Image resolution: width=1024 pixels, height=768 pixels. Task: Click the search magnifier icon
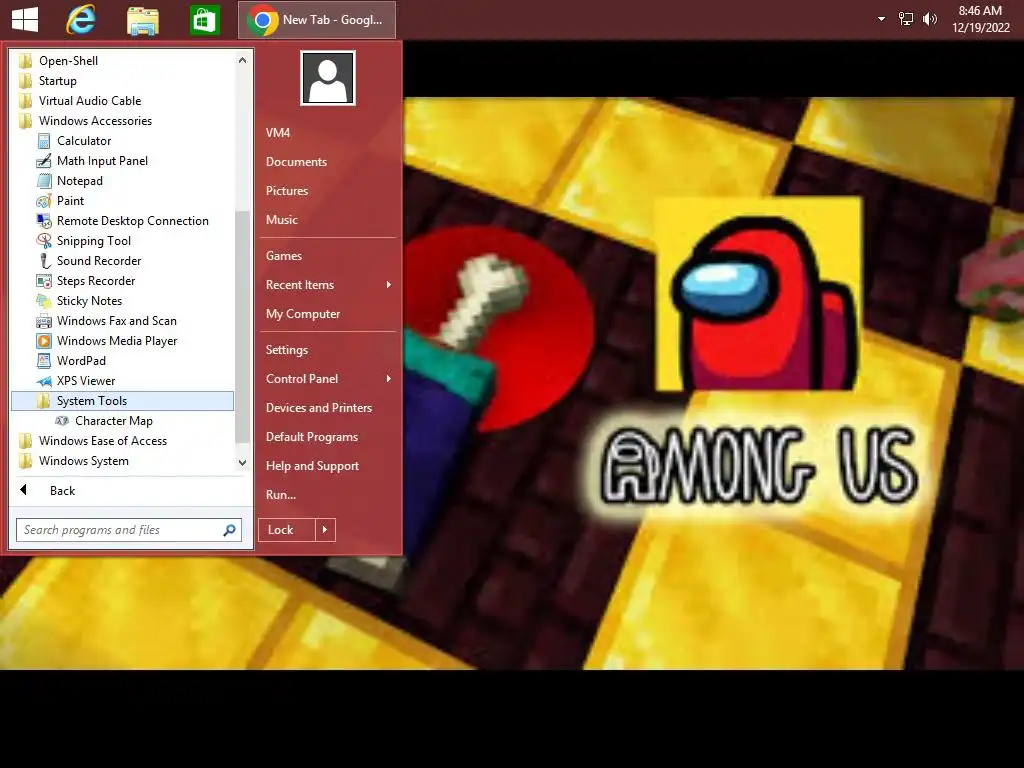point(229,530)
